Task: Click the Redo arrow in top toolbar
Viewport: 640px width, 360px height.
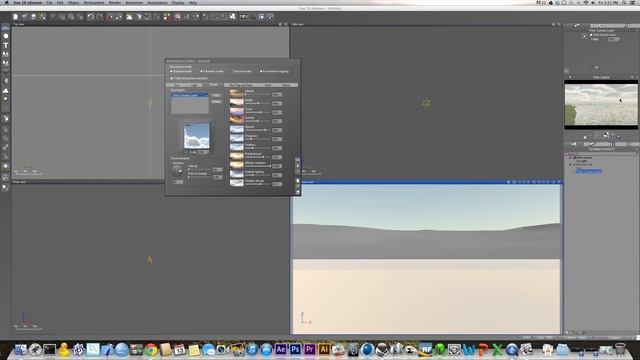Action: click(100, 17)
